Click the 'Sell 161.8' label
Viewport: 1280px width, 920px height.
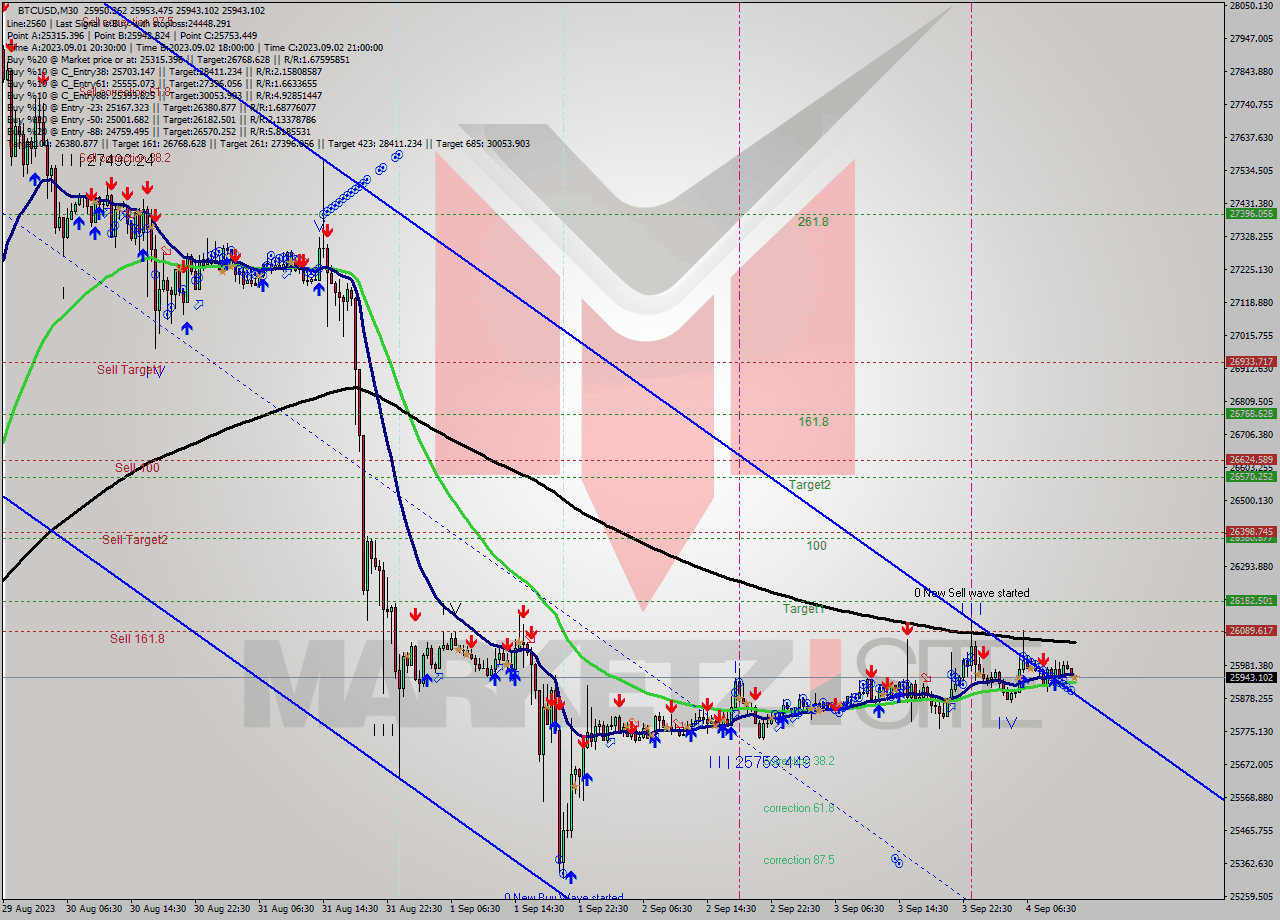click(137, 638)
